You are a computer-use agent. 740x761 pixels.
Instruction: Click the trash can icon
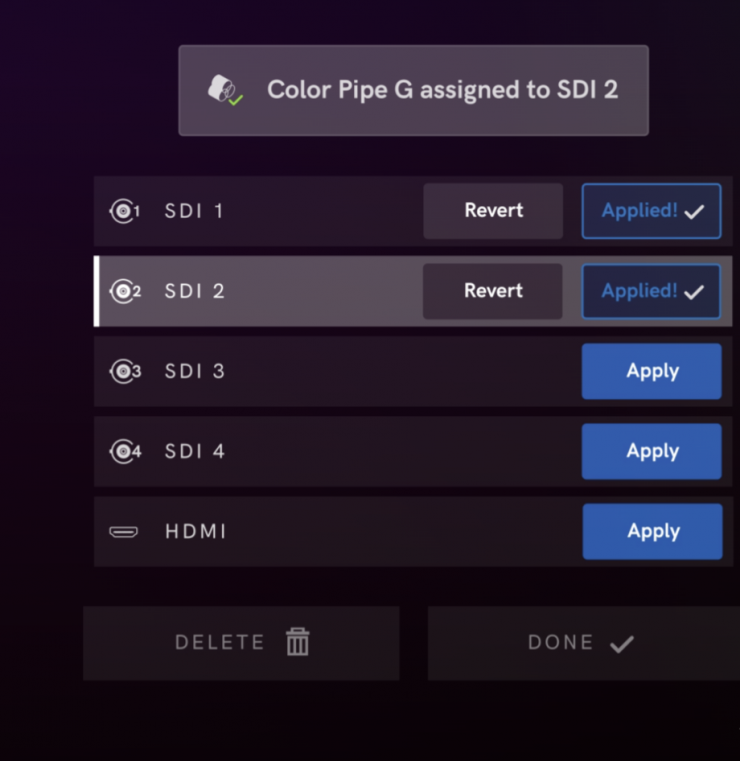298,642
